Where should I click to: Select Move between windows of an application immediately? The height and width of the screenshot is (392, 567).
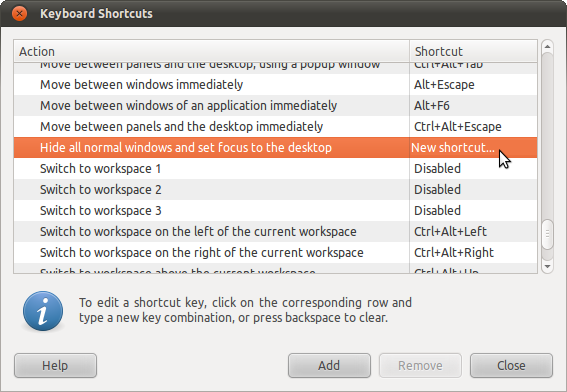coord(276,106)
